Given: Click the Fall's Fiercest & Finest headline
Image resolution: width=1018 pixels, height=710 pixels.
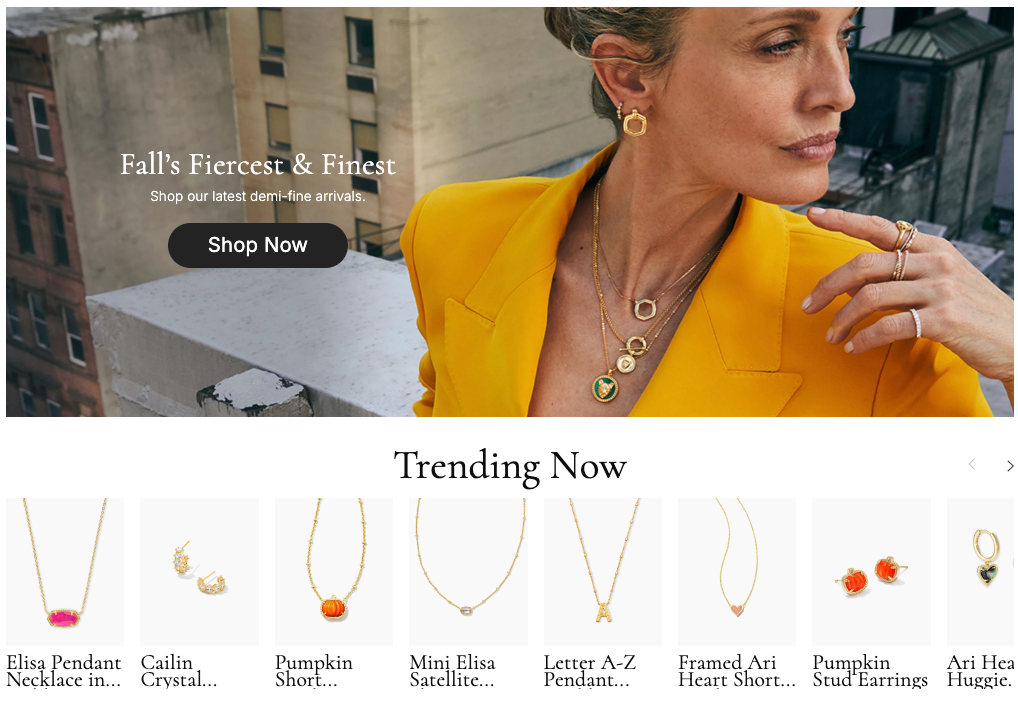Looking at the screenshot, I should coord(258,165).
